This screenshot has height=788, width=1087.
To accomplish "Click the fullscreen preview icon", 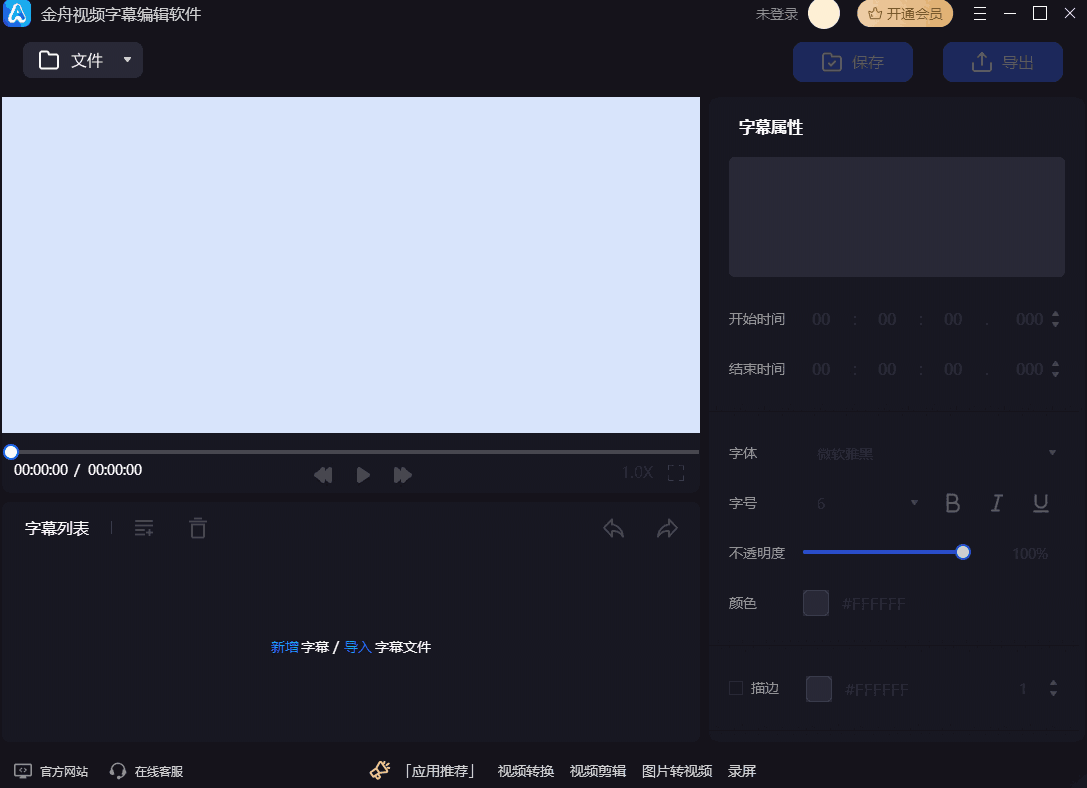I will 676,475.
